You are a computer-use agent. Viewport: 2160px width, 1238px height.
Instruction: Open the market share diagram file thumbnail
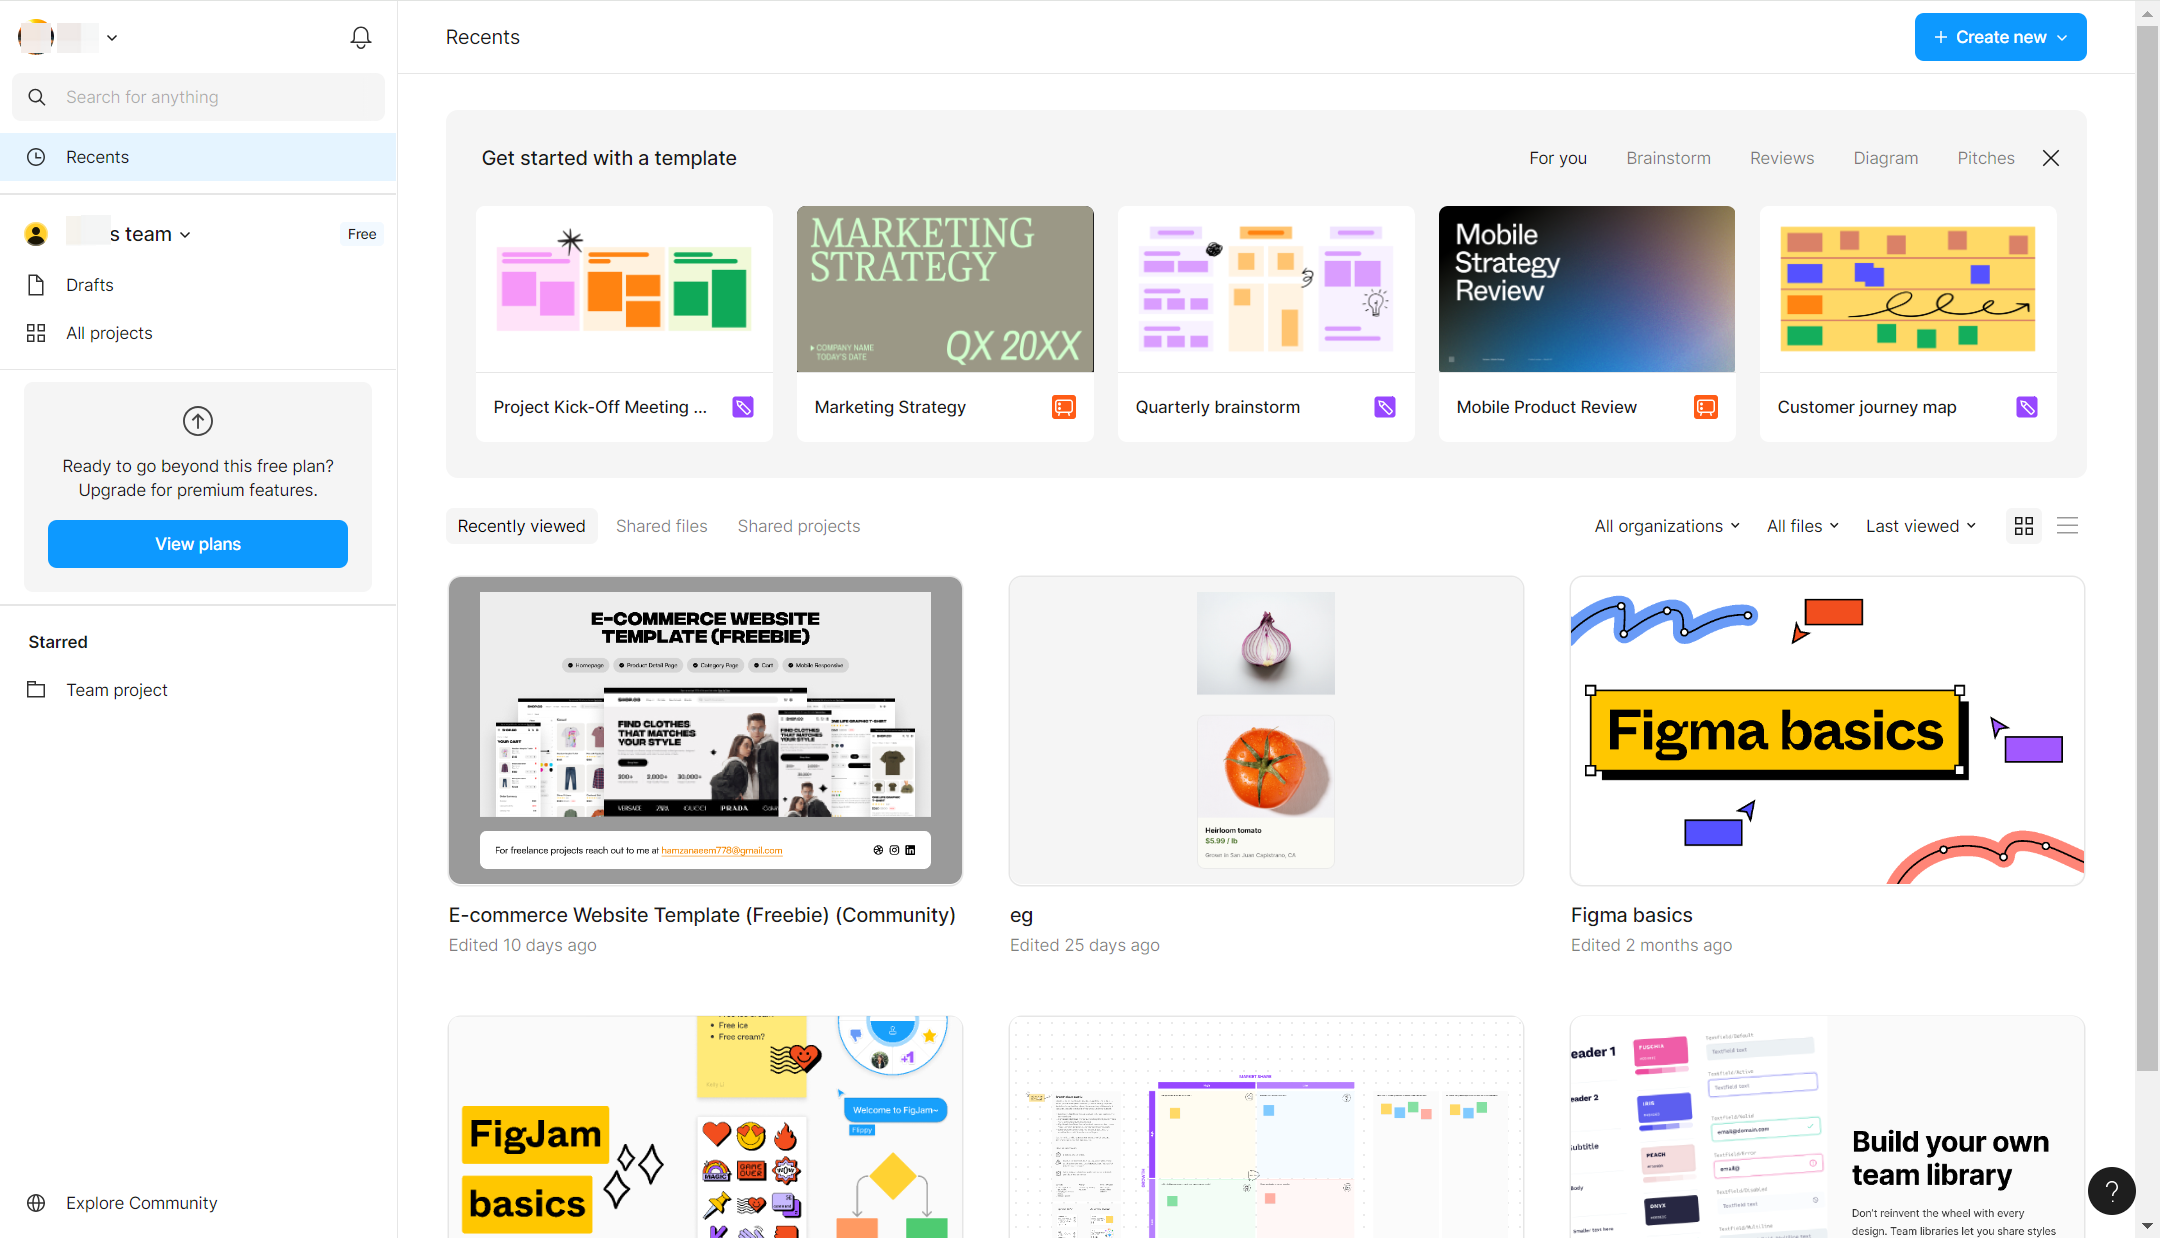(x=1266, y=1127)
